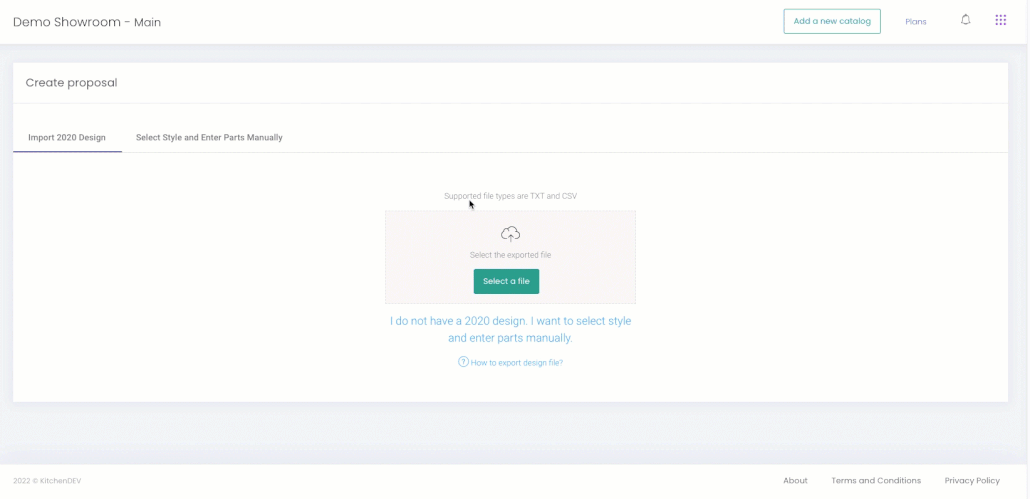The image size is (1030, 499).
Task: Click 'I do not have a 2020 design' link
Action: coord(510,330)
